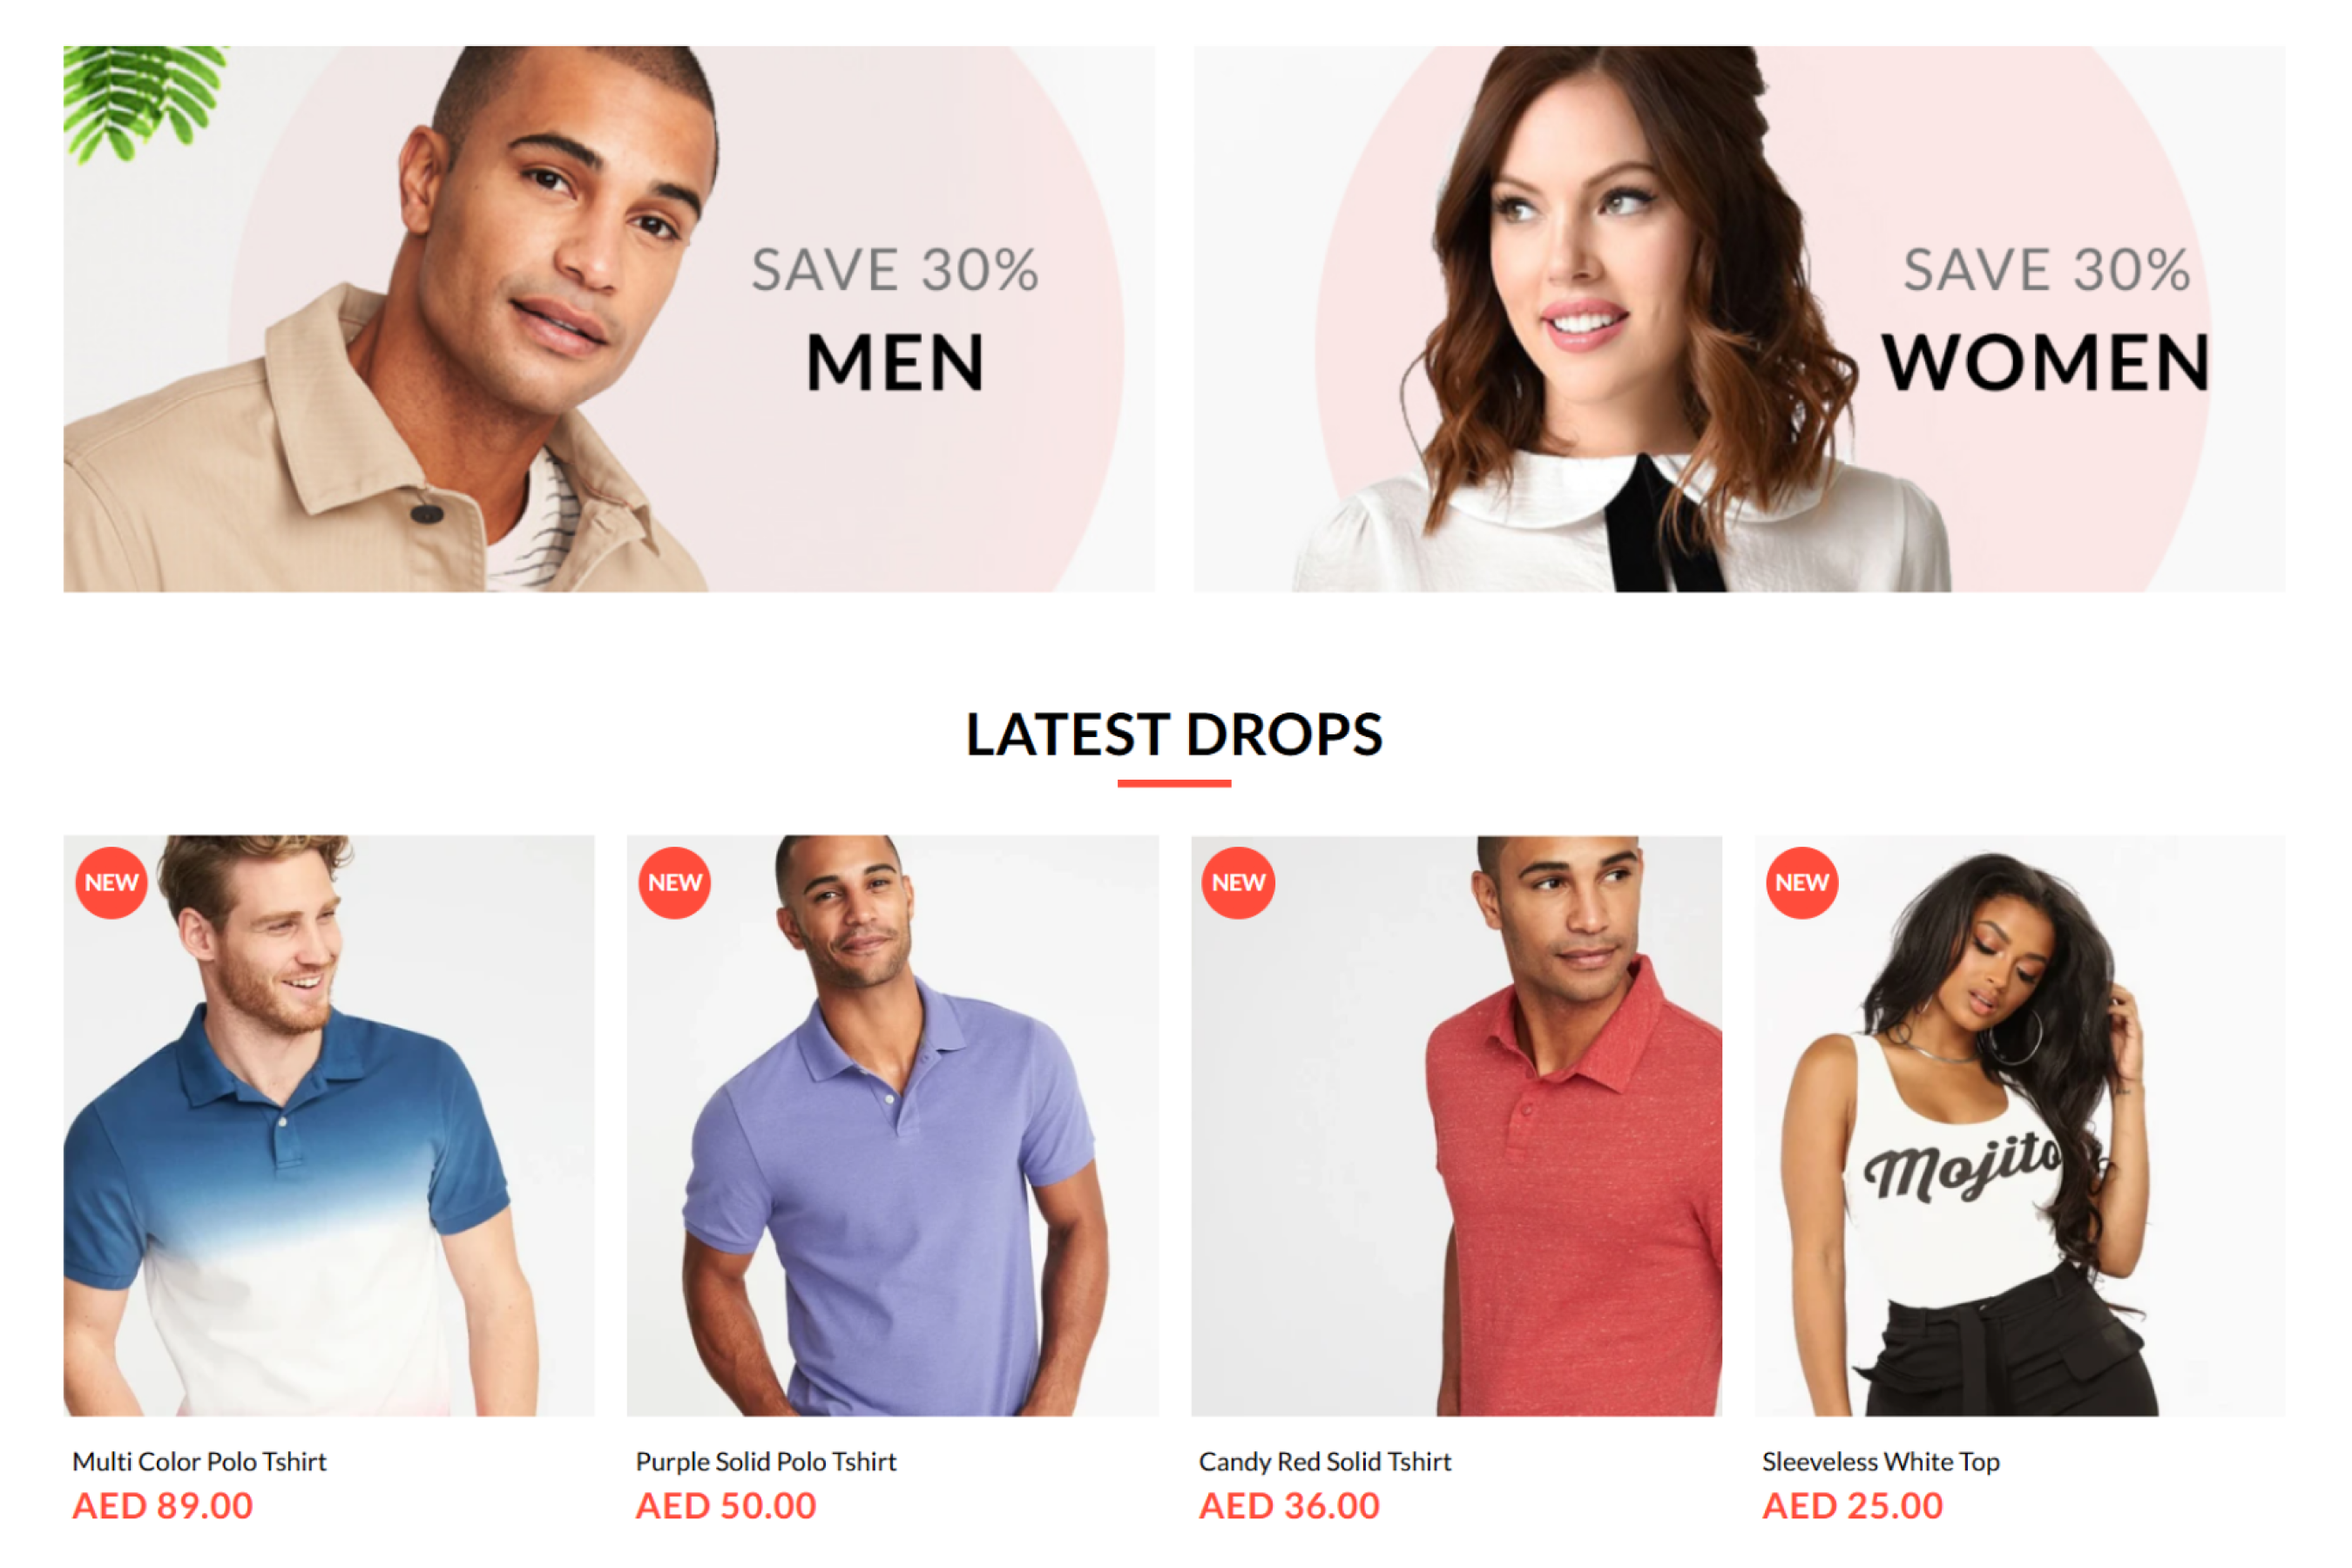This screenshot has width=2352, height=1568.
Task: Click the Multi Color Polo Tshirt title link
Action: click(200, 1462)
